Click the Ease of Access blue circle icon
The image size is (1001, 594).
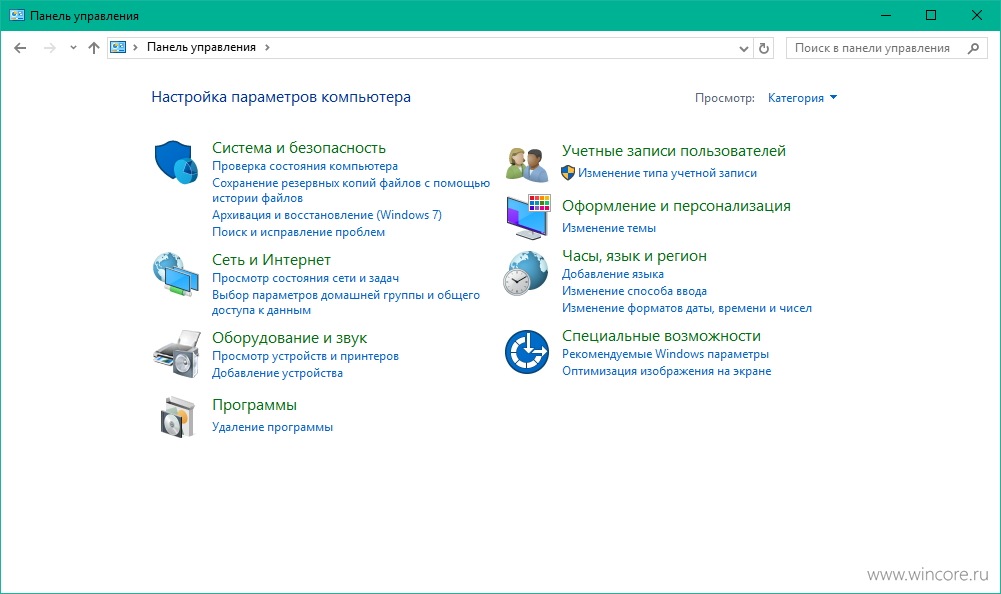[527, 352]
